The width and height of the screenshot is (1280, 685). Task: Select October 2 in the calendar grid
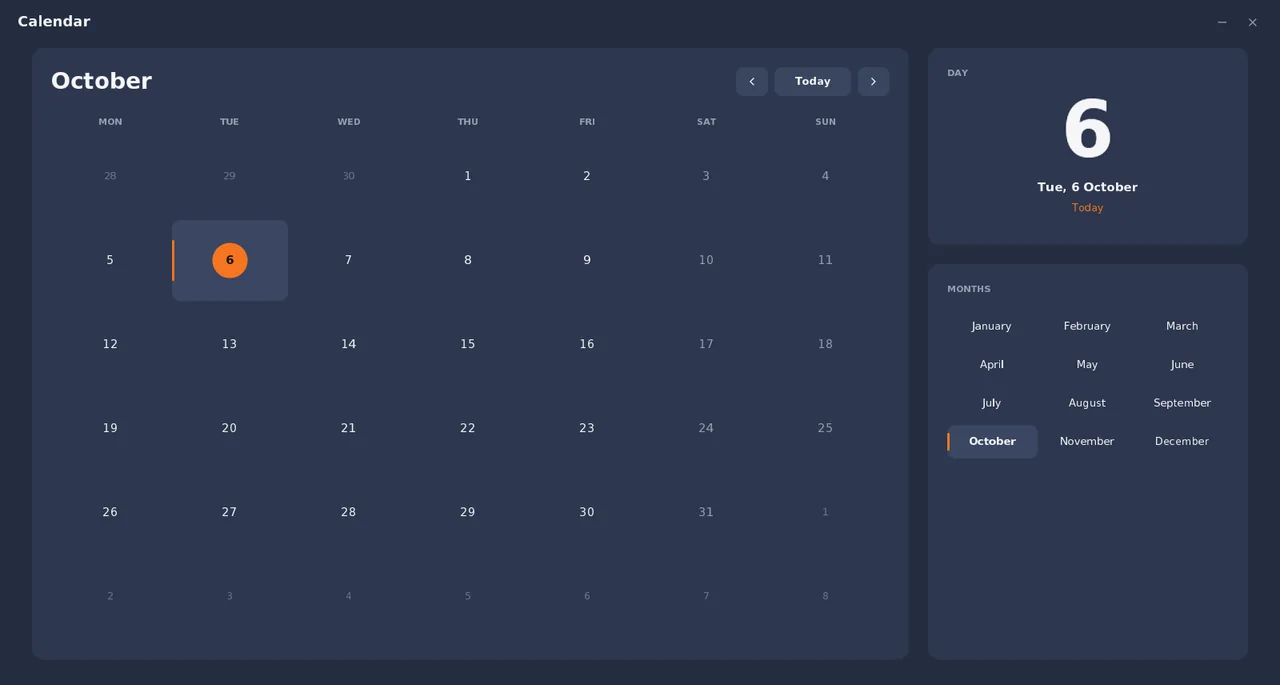tap(587, 176)
